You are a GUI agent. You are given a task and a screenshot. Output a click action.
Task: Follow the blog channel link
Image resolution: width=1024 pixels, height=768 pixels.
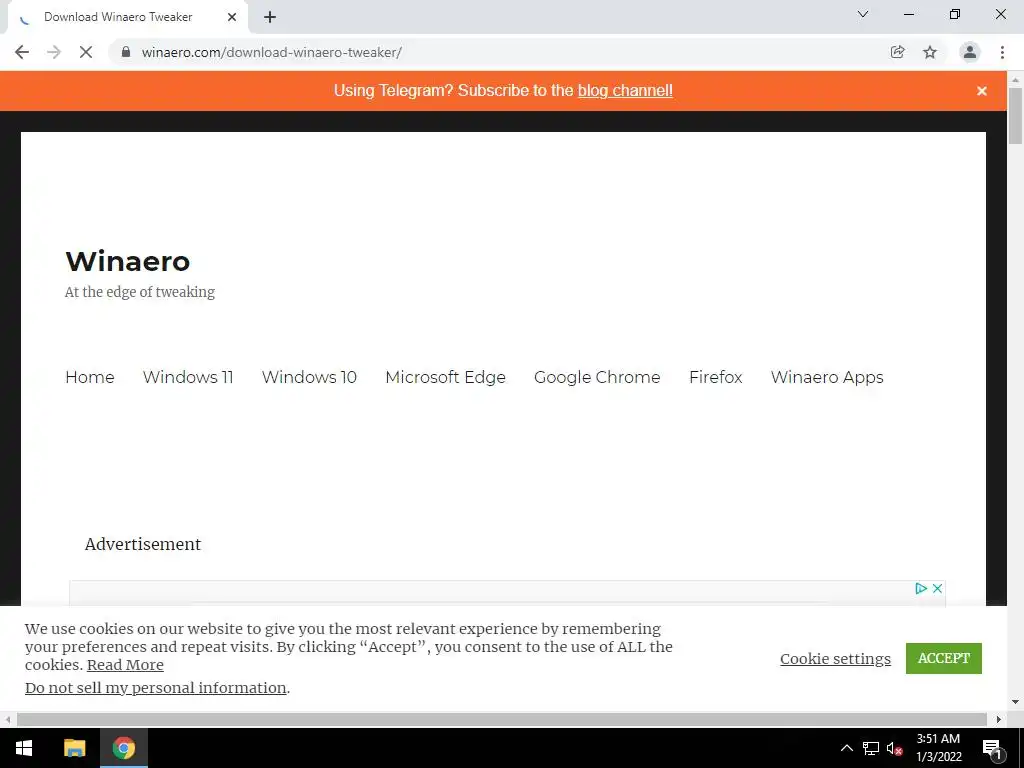pyautogui.click(x=625, y=91)
